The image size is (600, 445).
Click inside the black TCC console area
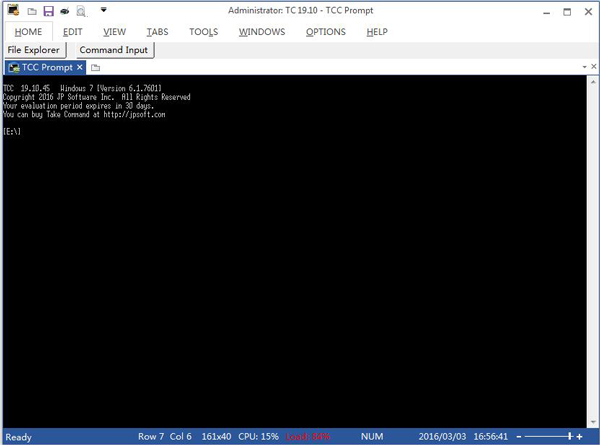300,260
